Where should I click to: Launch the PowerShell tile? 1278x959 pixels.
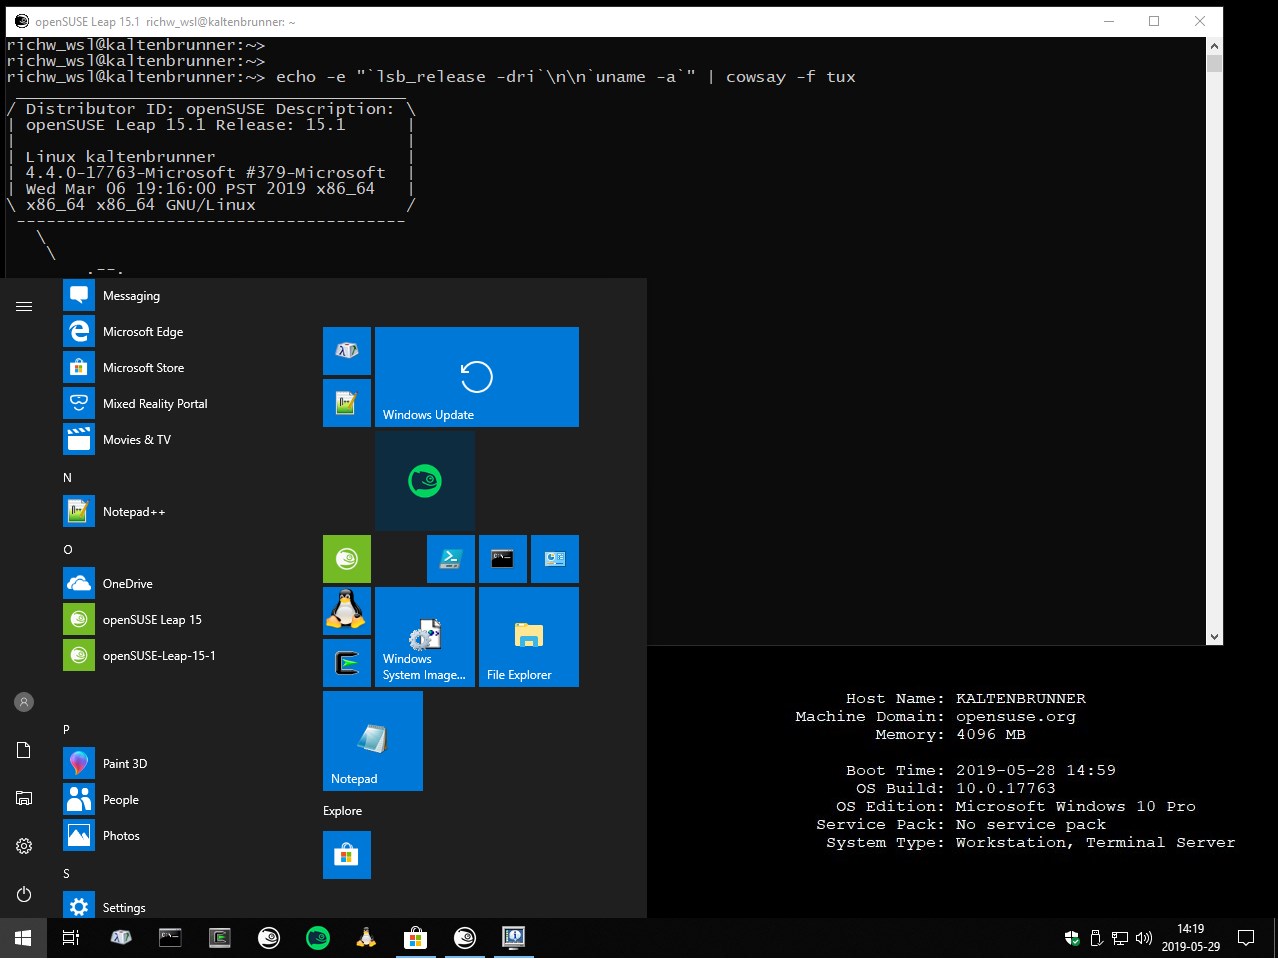(x=451, y=559)
